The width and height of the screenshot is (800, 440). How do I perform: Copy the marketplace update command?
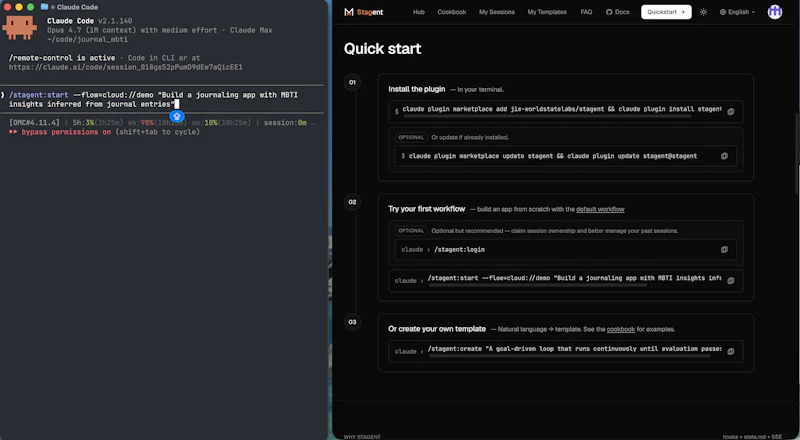coord(724,156)
